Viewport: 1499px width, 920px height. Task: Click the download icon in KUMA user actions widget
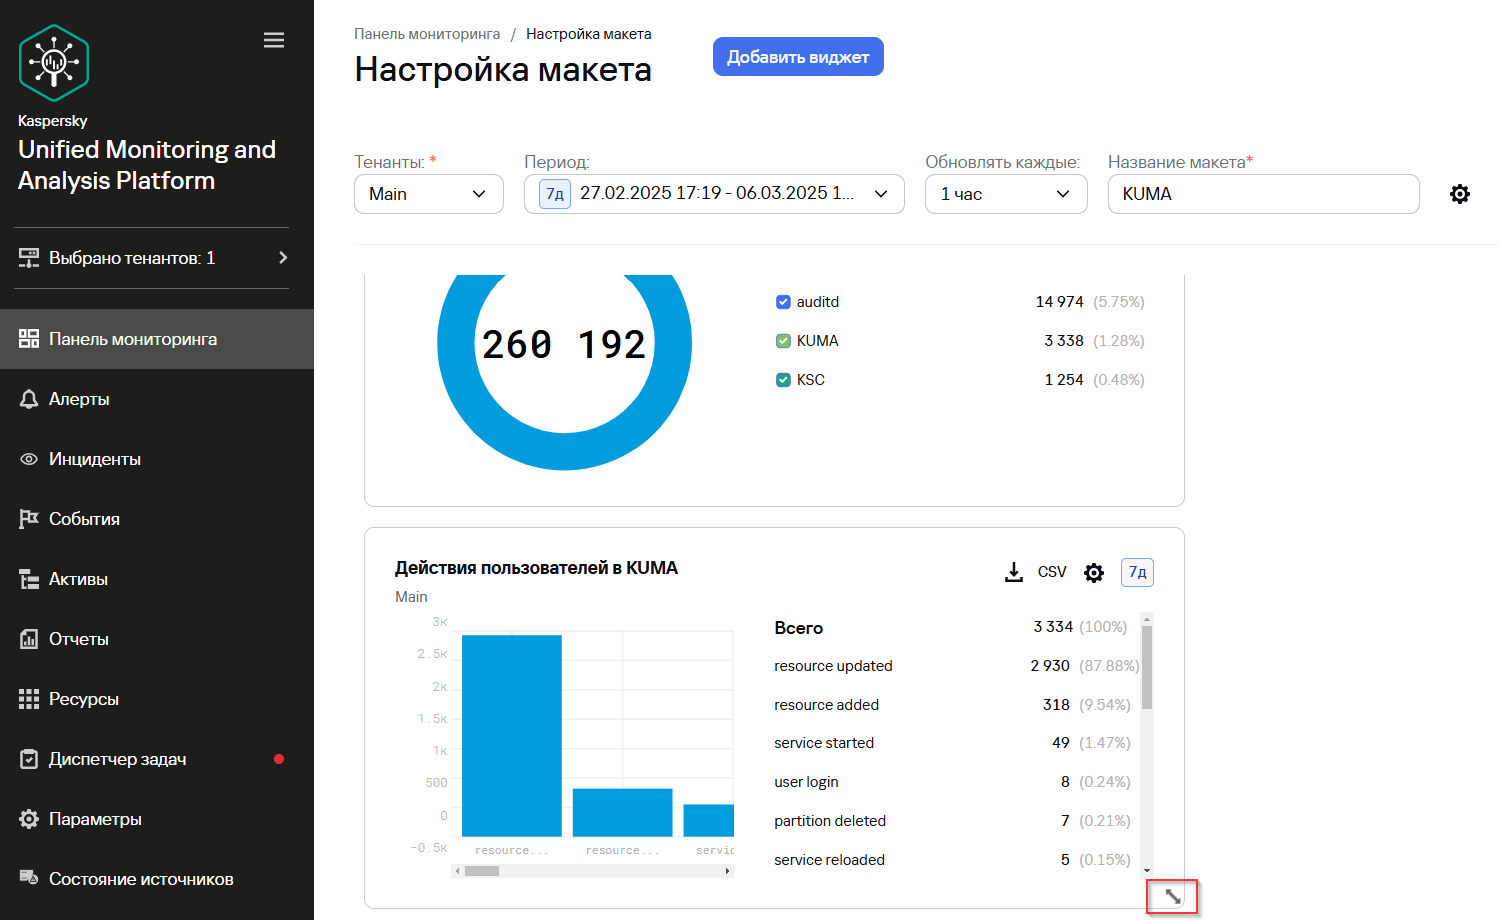pyautogui.click(x=1014, y=572)
